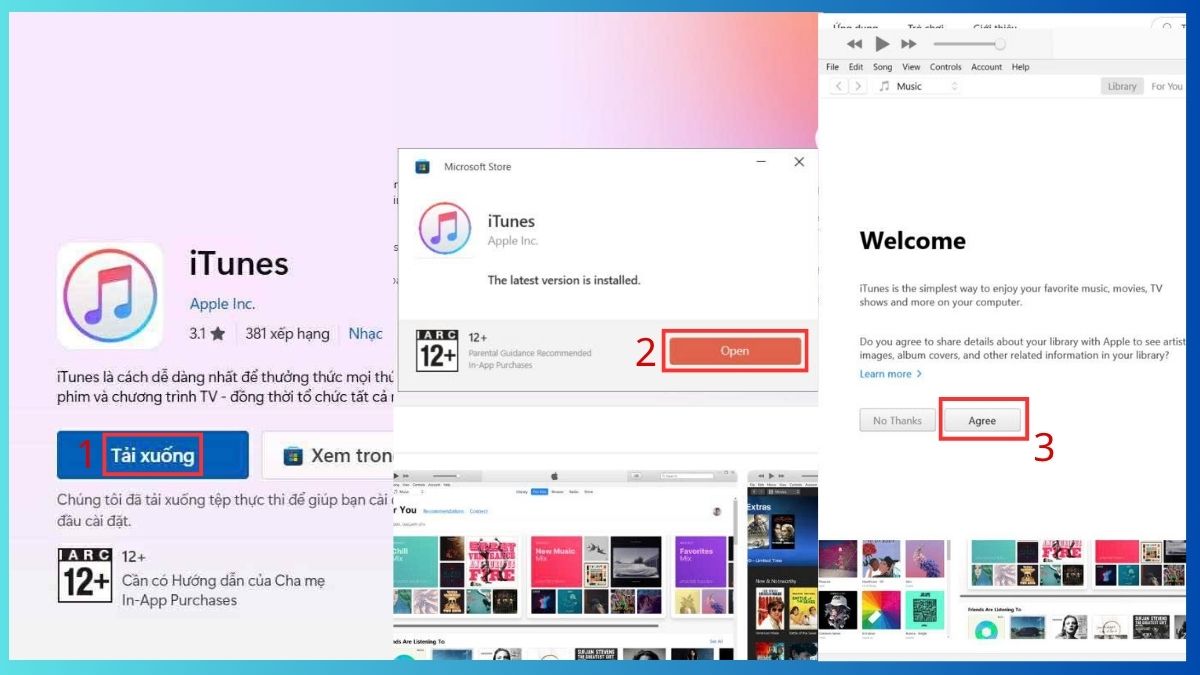This screenshot has width=1200, height=675.
Task: Click the iTunes volume slider knob
Action: coord(1000,44)
